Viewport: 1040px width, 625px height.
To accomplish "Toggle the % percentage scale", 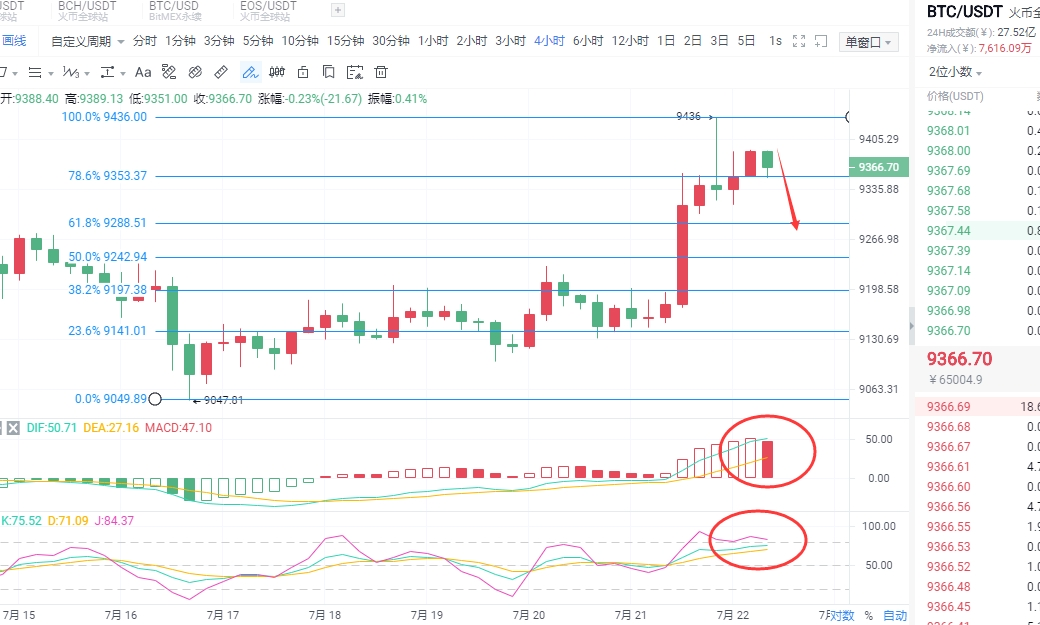I will 869,615.
